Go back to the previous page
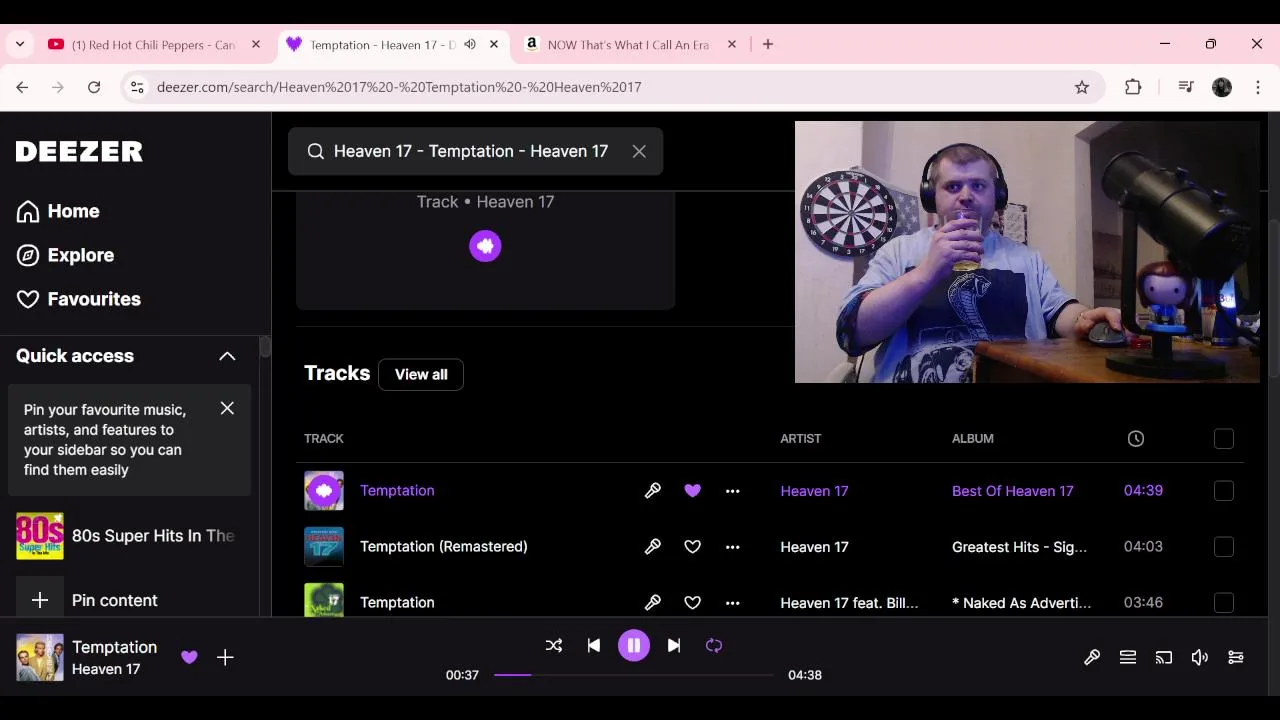 click(22, 87)
